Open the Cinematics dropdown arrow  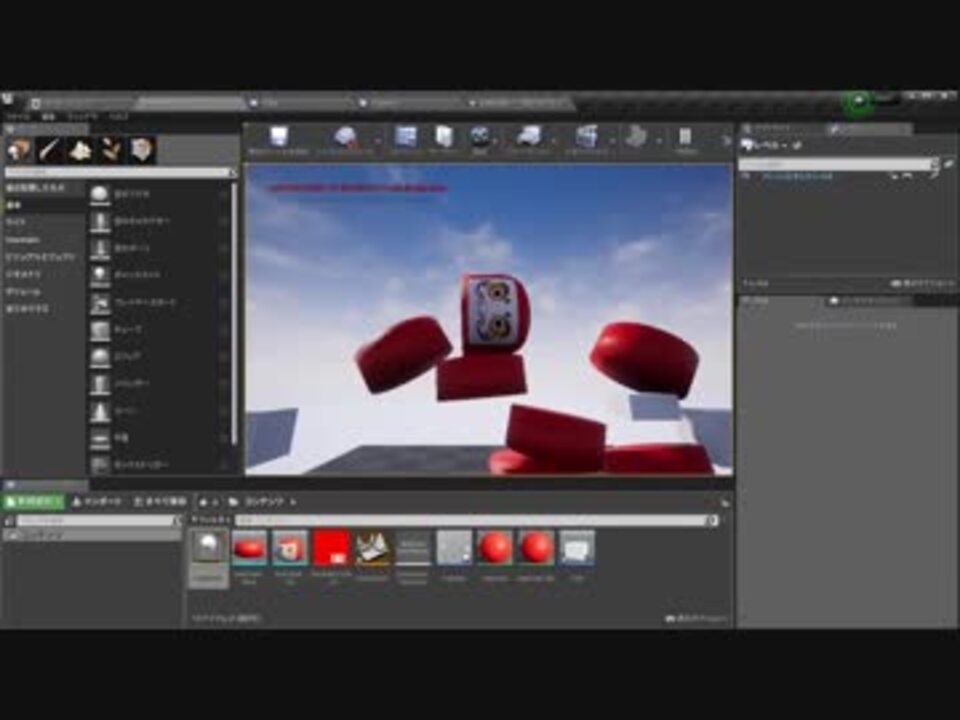point(611,141)
